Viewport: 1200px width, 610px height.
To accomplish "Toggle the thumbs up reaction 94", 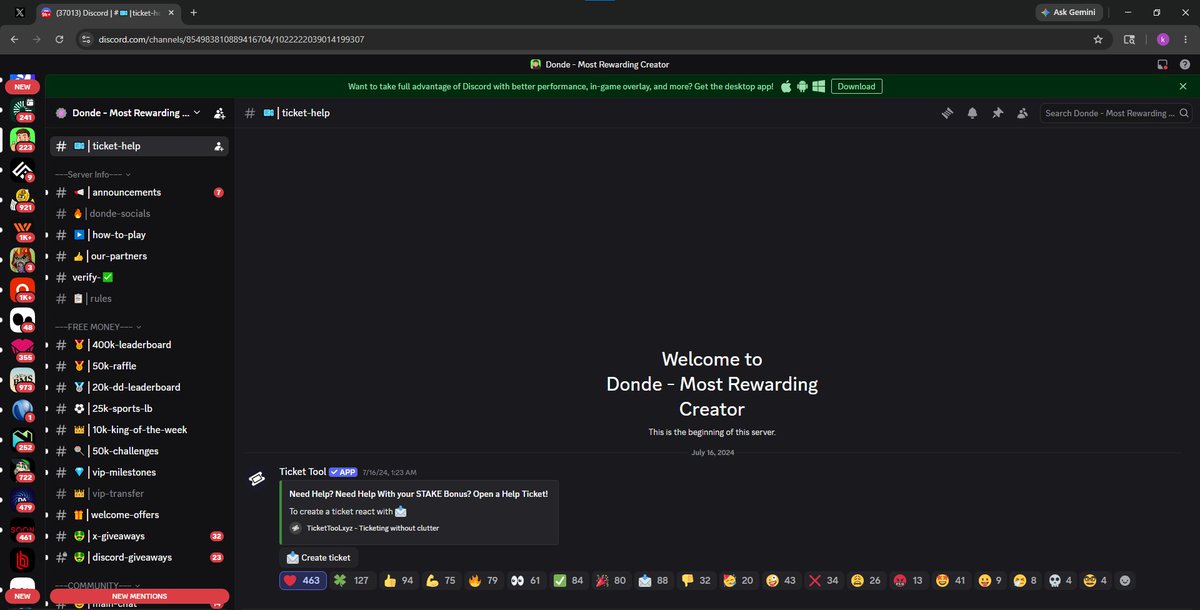I will tap(399, 580).
